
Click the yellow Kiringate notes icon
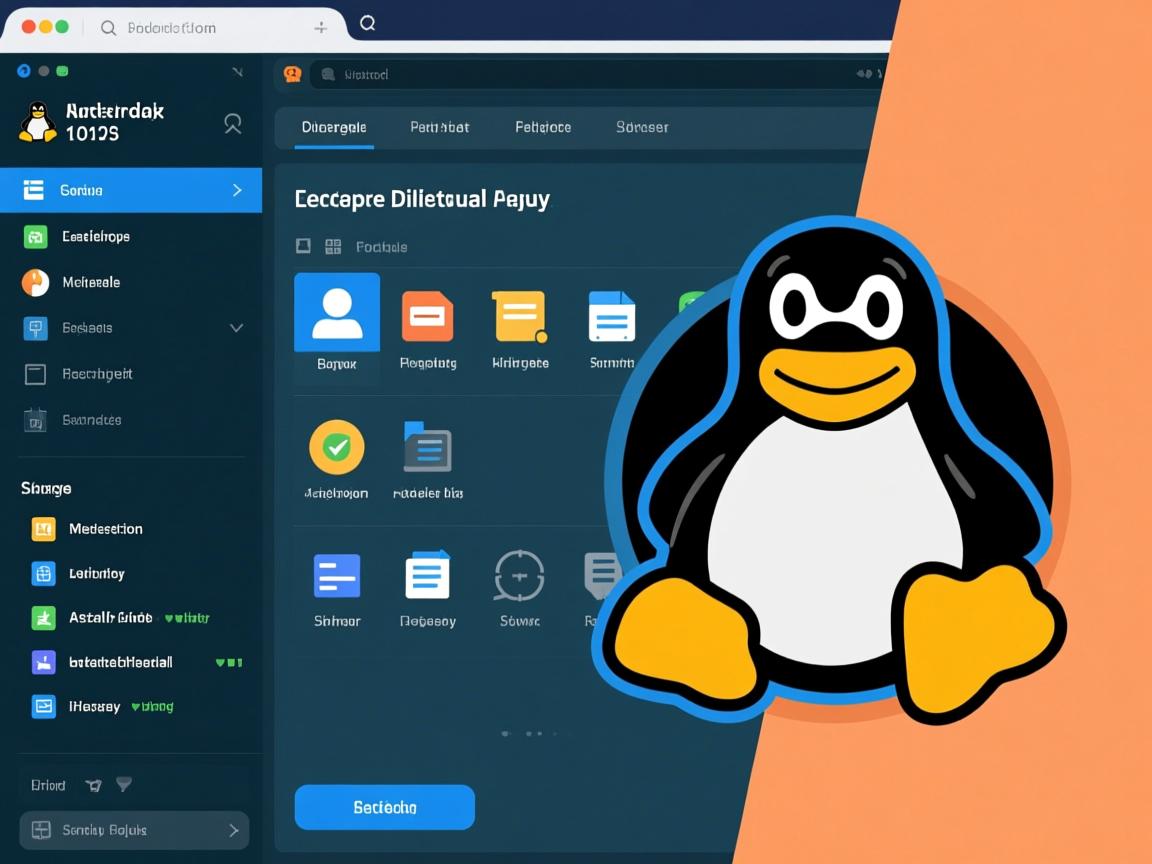(x=520, y=312)
